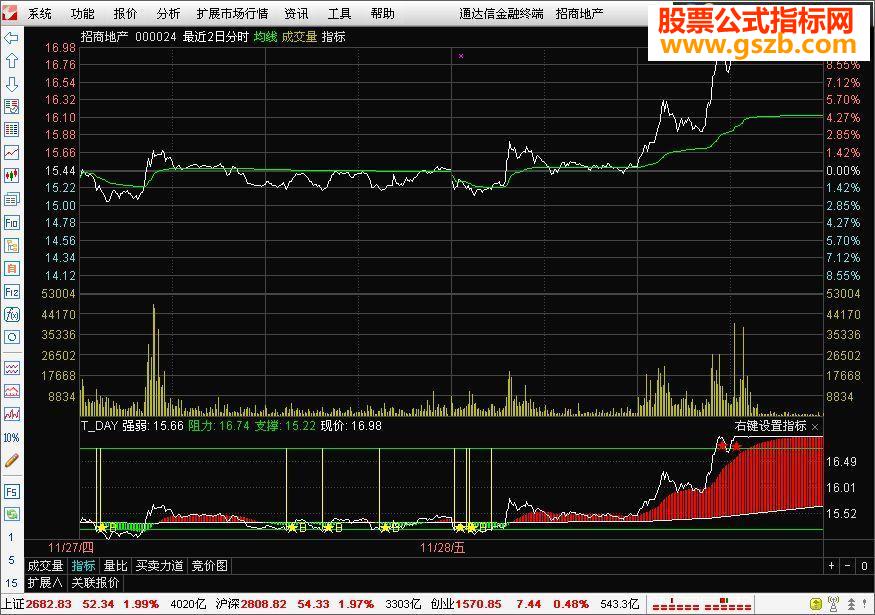Click the 11/28/五 date marker
The width and height of the screenshot is (875, 615).
pyautogui.click(x=442, y=547)
